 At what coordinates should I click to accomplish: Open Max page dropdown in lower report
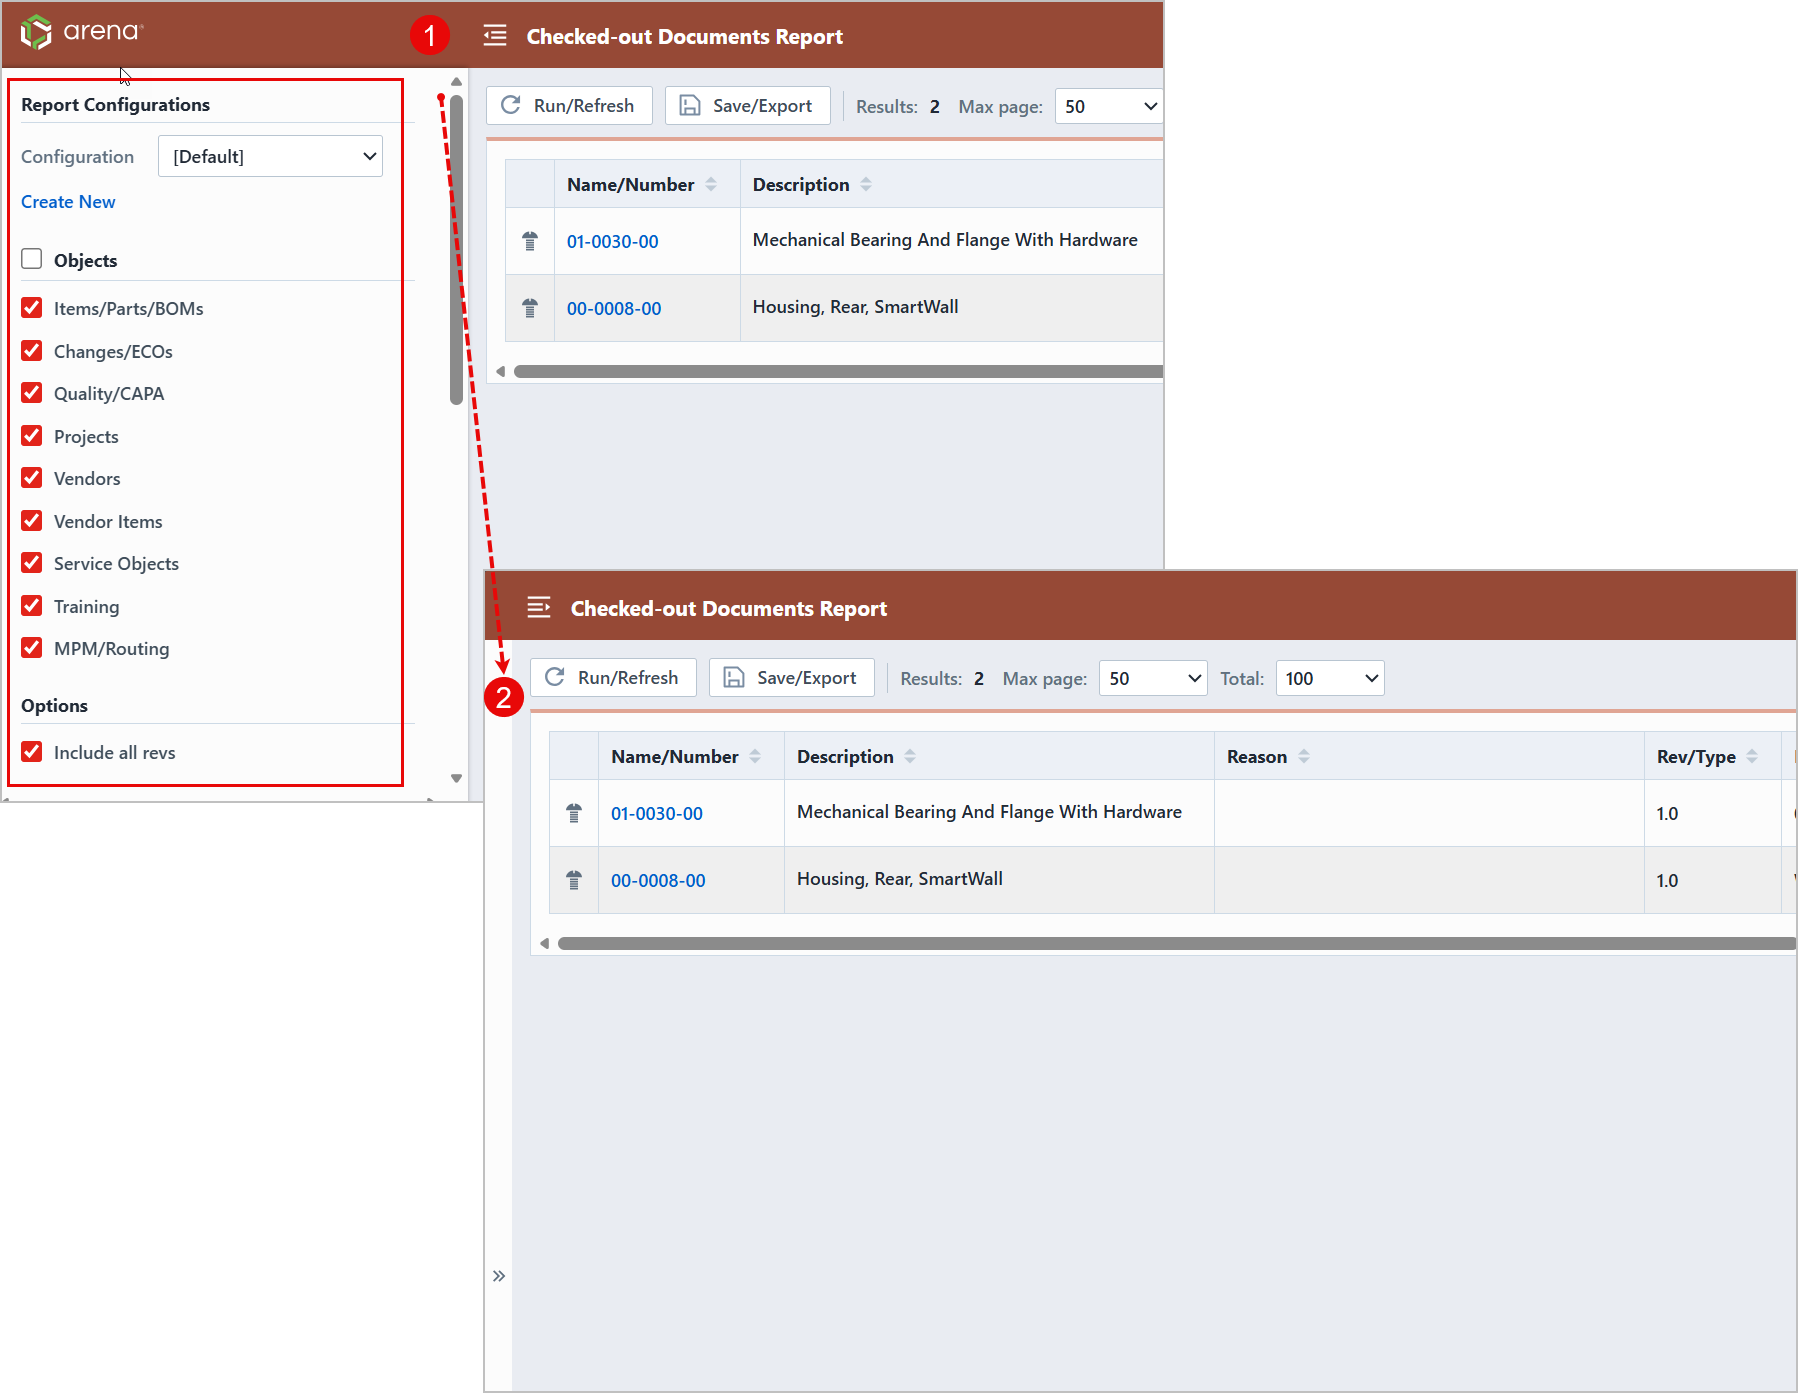[x=1153, y=678]
